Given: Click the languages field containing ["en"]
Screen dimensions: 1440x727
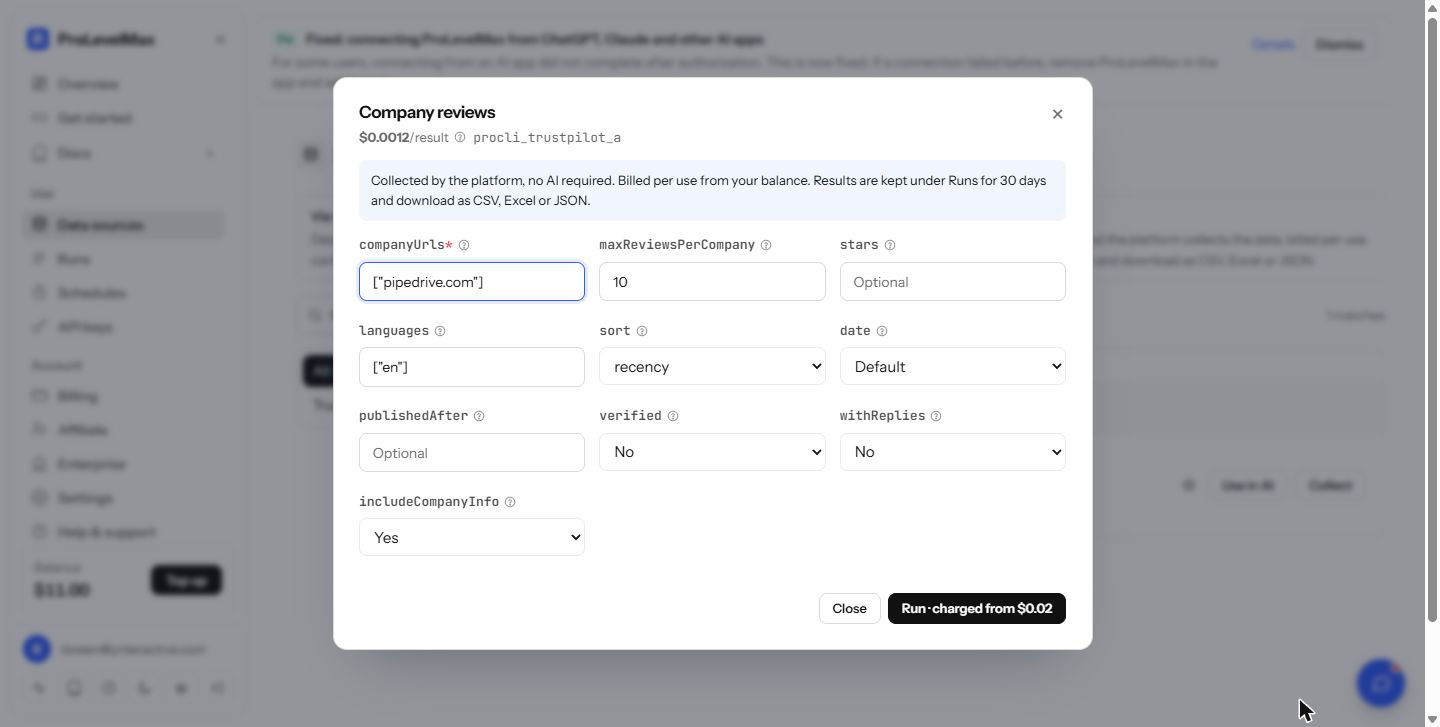Looking at the screenshot, I should tap(472, 367).
